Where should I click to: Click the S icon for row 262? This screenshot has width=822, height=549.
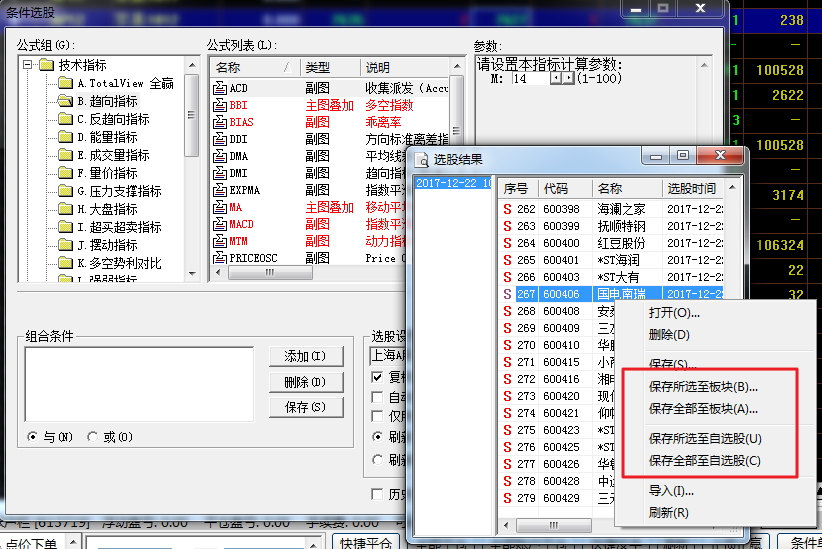tap(508, 209)
